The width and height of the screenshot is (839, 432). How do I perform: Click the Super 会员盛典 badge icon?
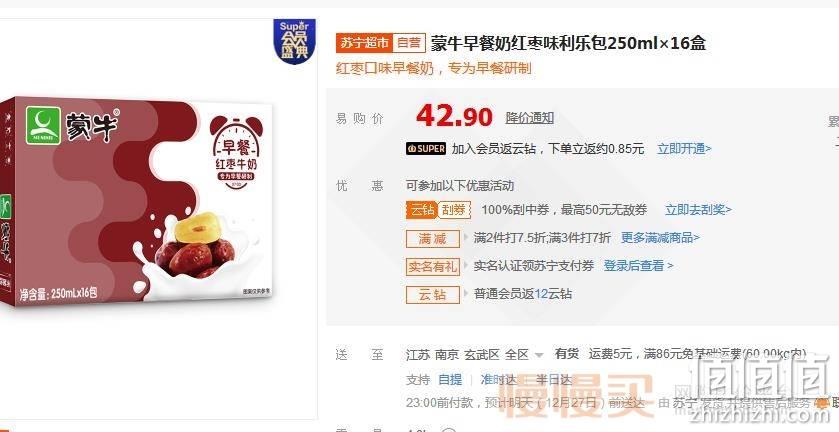click(x=294, y=42)
